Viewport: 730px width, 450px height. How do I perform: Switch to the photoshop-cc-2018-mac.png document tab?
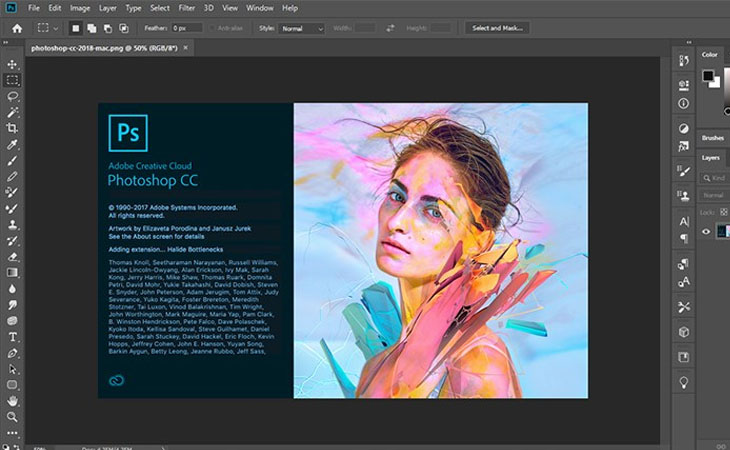click(104, 48)
